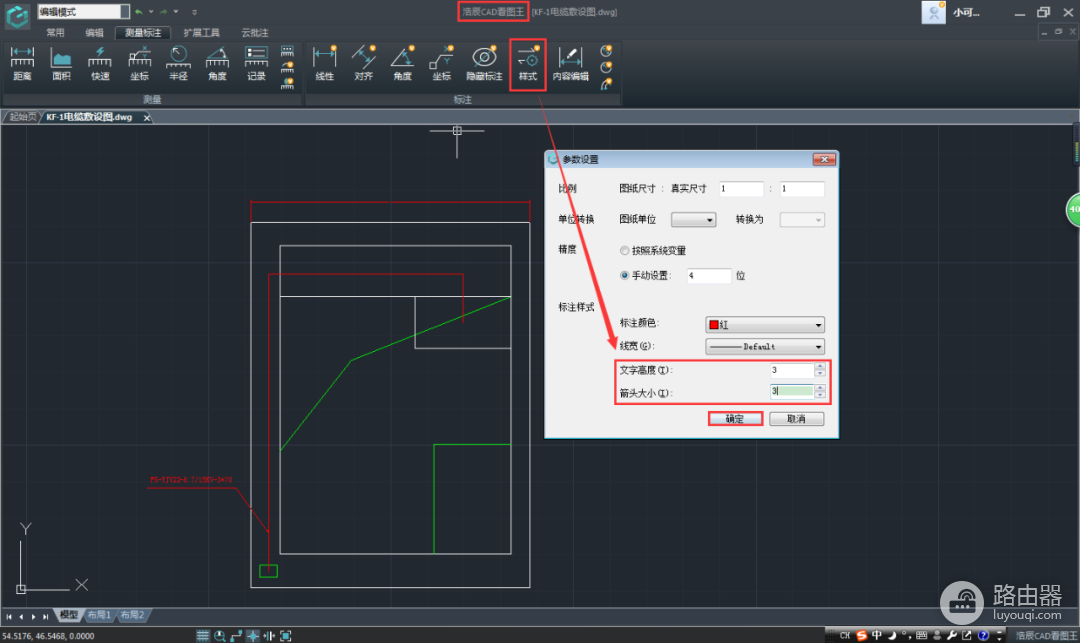Select the 线性 linear dimension tool
The width and height of the screenshot is (1080, 643).
(324, 63)
